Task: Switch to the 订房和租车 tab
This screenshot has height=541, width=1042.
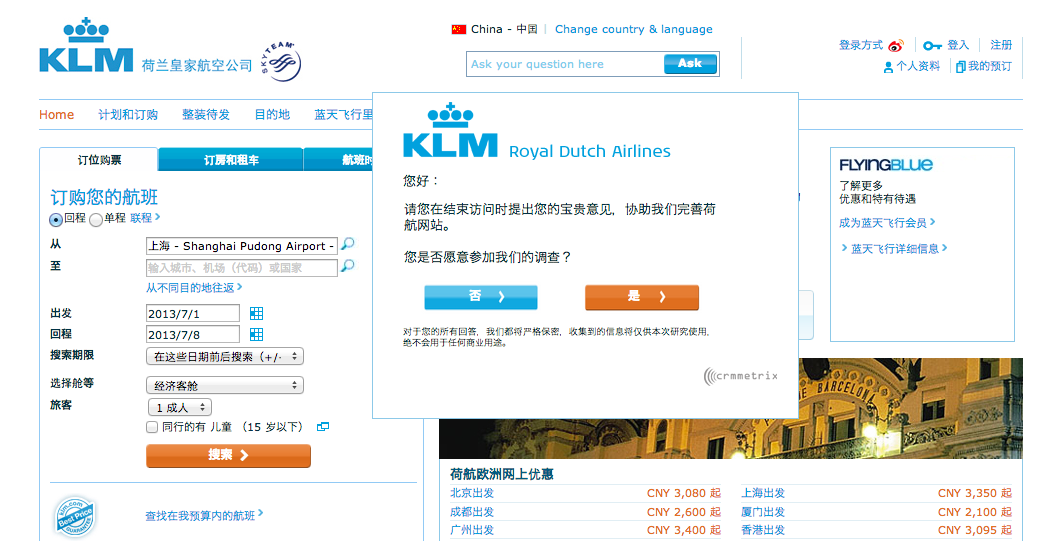Action: point(231,160)
